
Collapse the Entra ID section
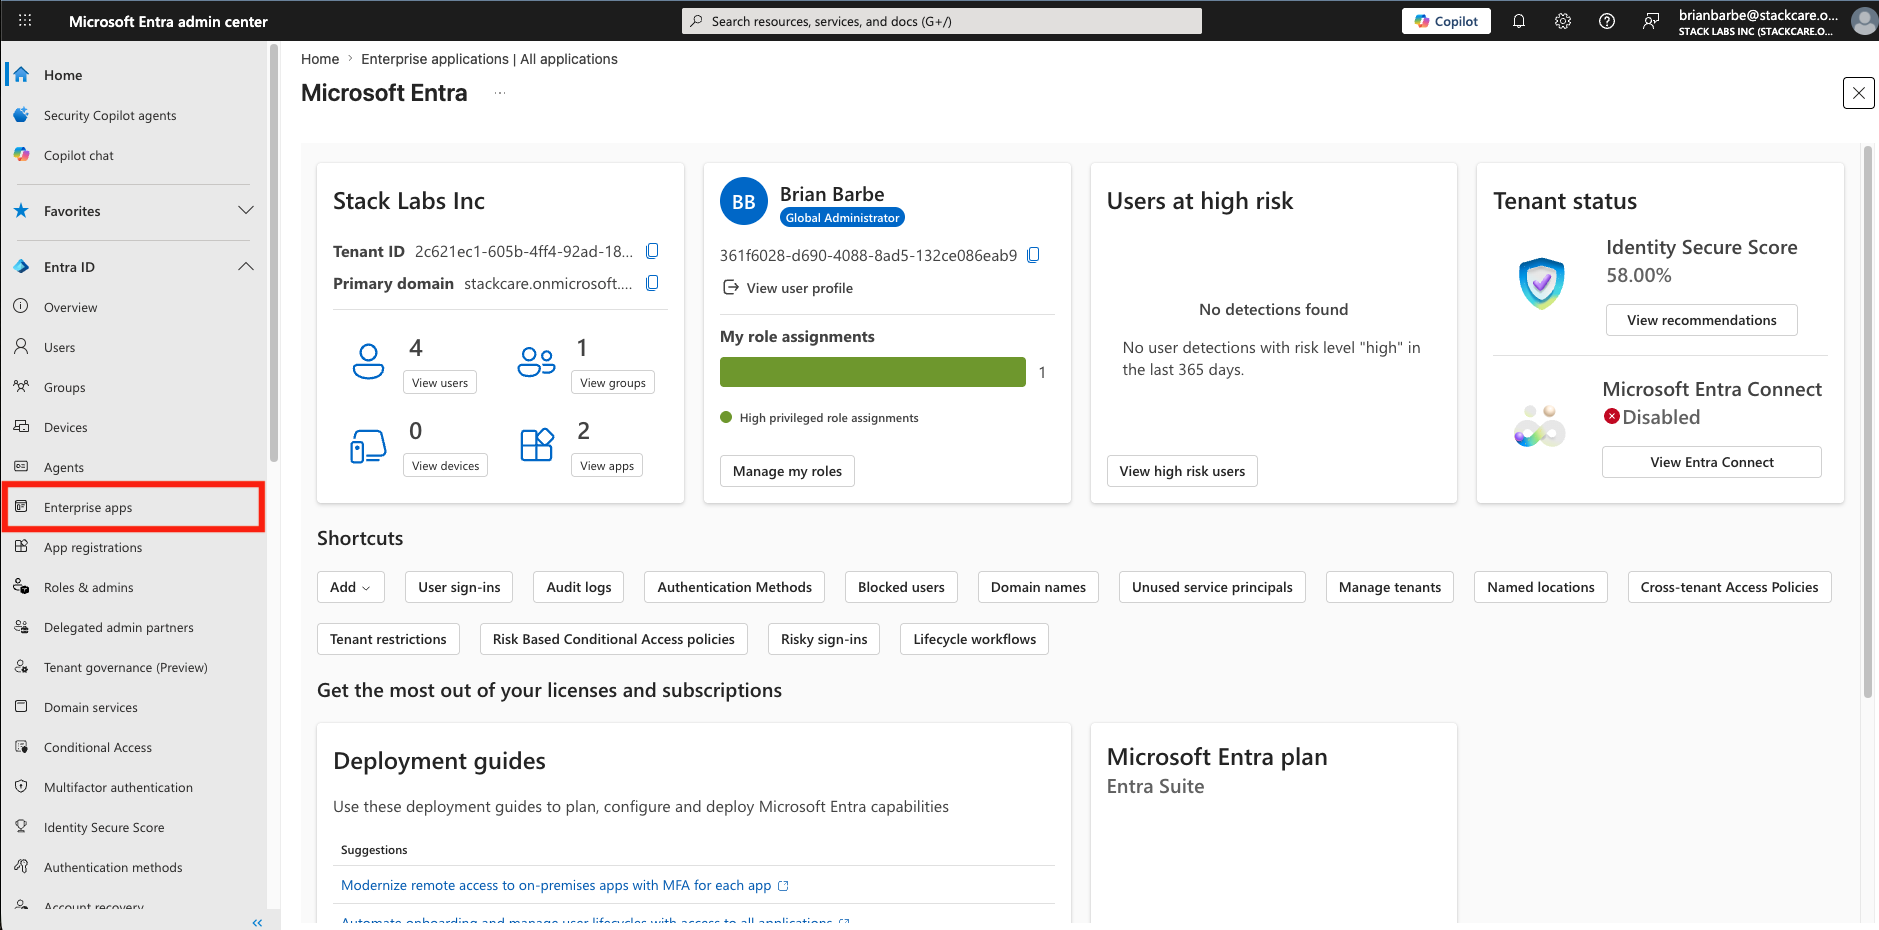click(x=245, y=267)
